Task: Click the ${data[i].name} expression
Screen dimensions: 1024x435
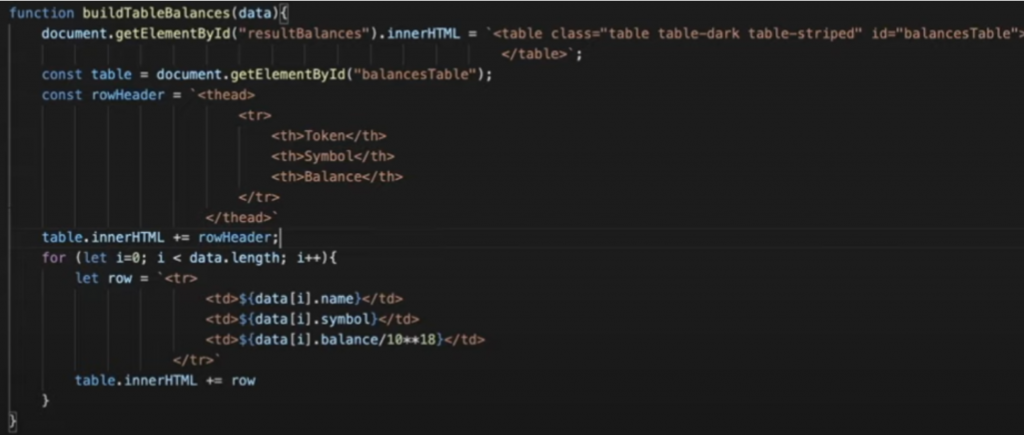Action: pos(300,298)
